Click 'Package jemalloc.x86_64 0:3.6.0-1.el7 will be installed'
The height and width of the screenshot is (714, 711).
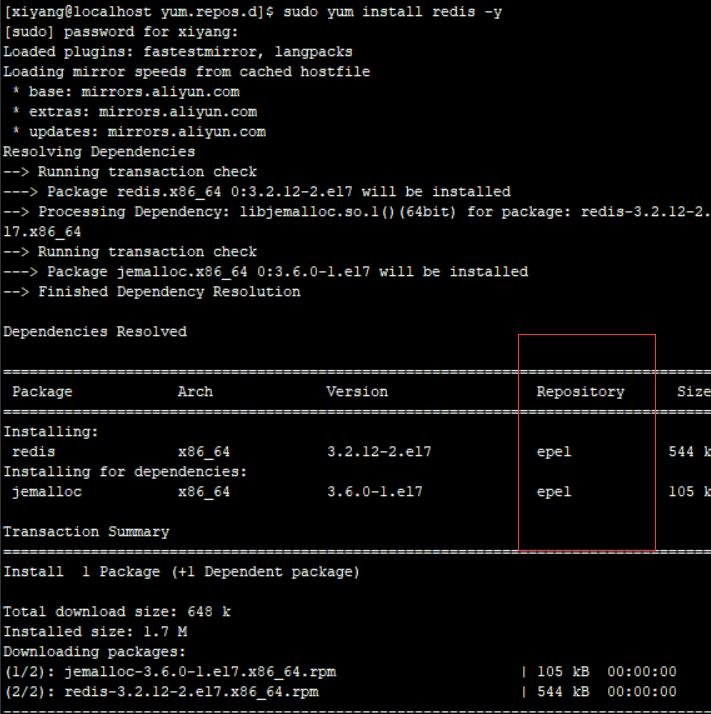click(x=287, y=272)
